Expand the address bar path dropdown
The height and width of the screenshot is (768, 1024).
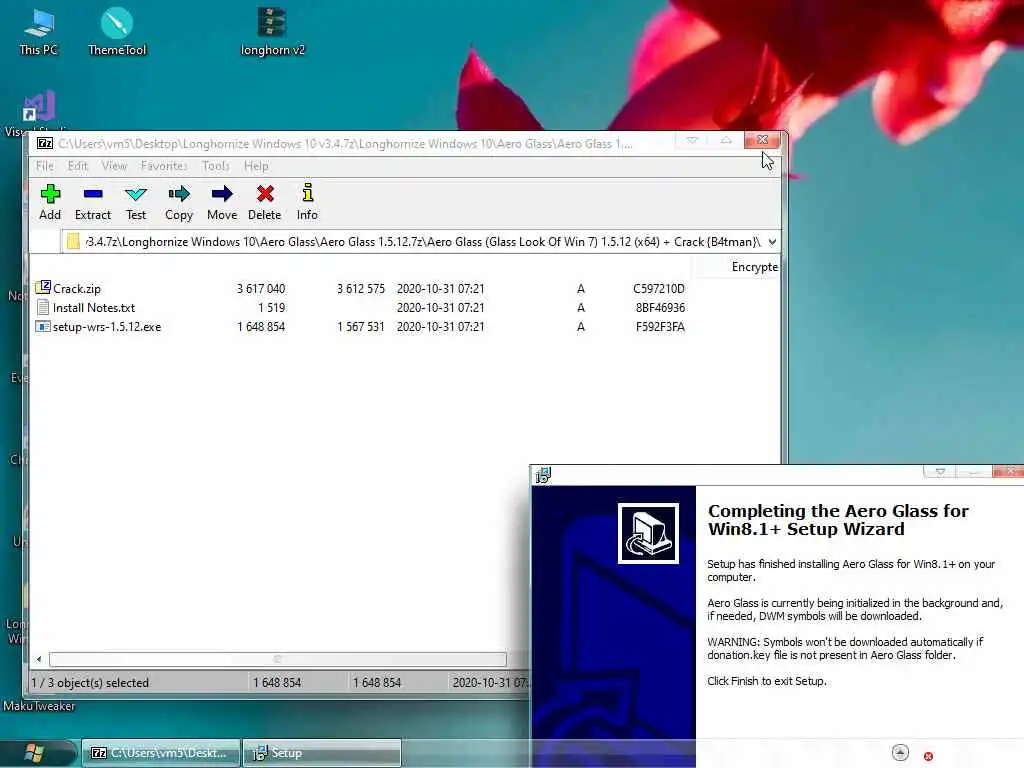pyautogui.click(x=773, y=242)
